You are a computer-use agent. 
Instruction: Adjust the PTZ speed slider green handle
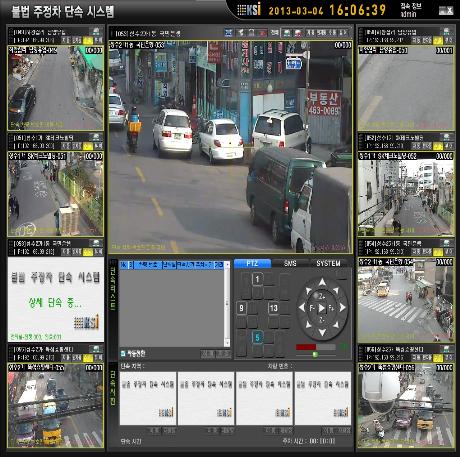tap(315, 355)
